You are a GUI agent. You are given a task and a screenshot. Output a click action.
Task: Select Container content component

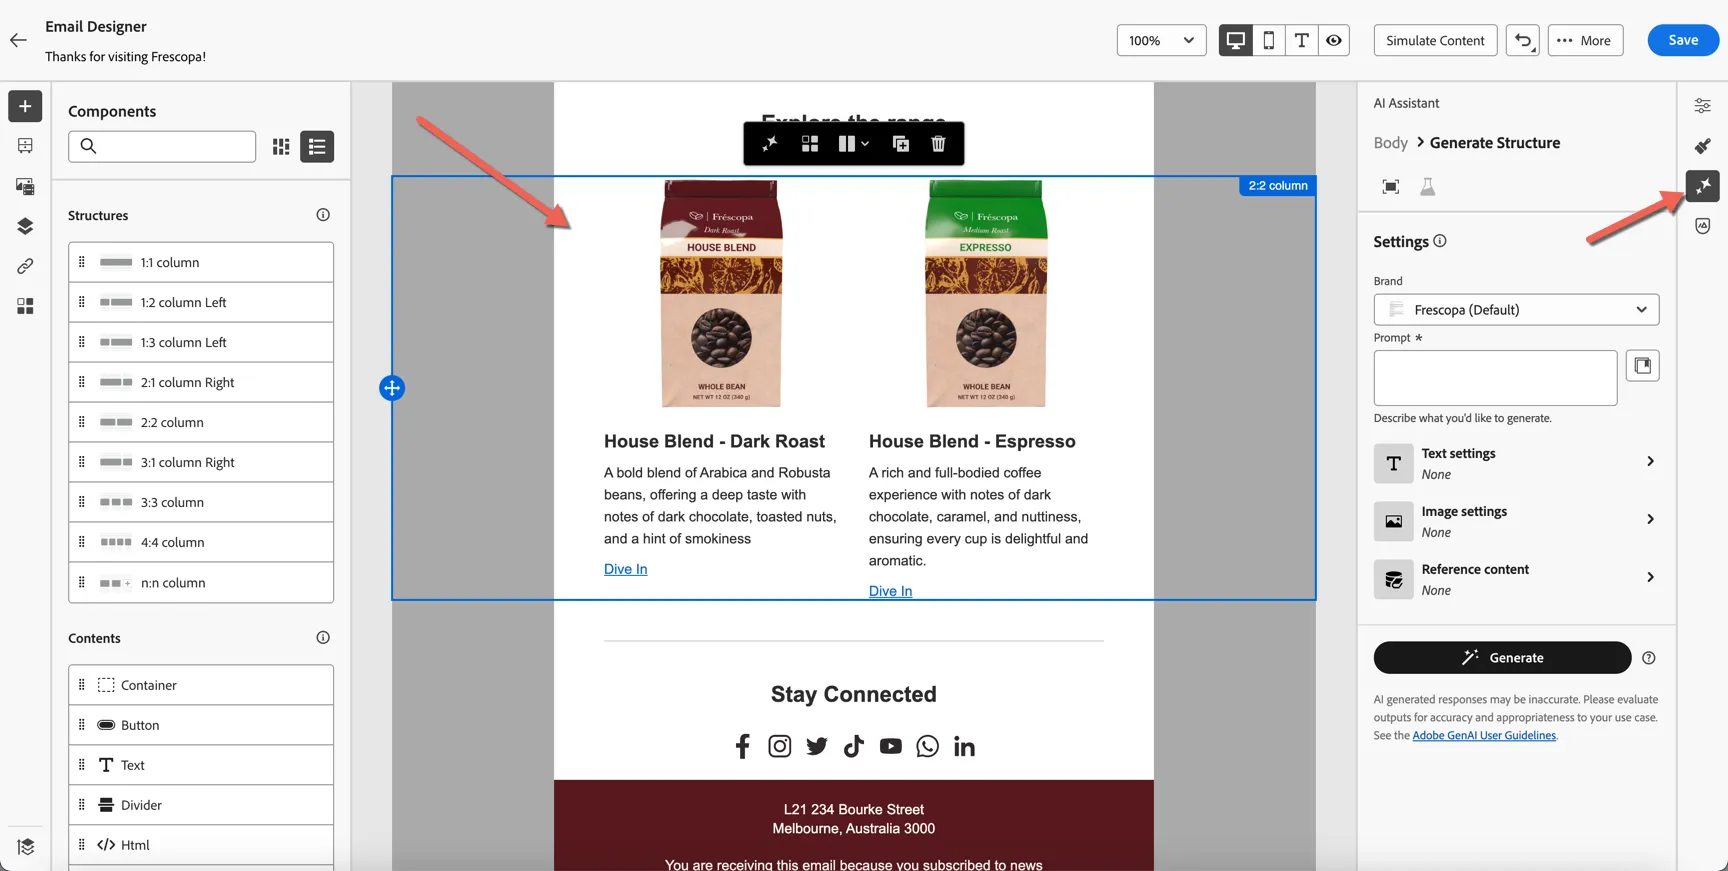[201, 685]
